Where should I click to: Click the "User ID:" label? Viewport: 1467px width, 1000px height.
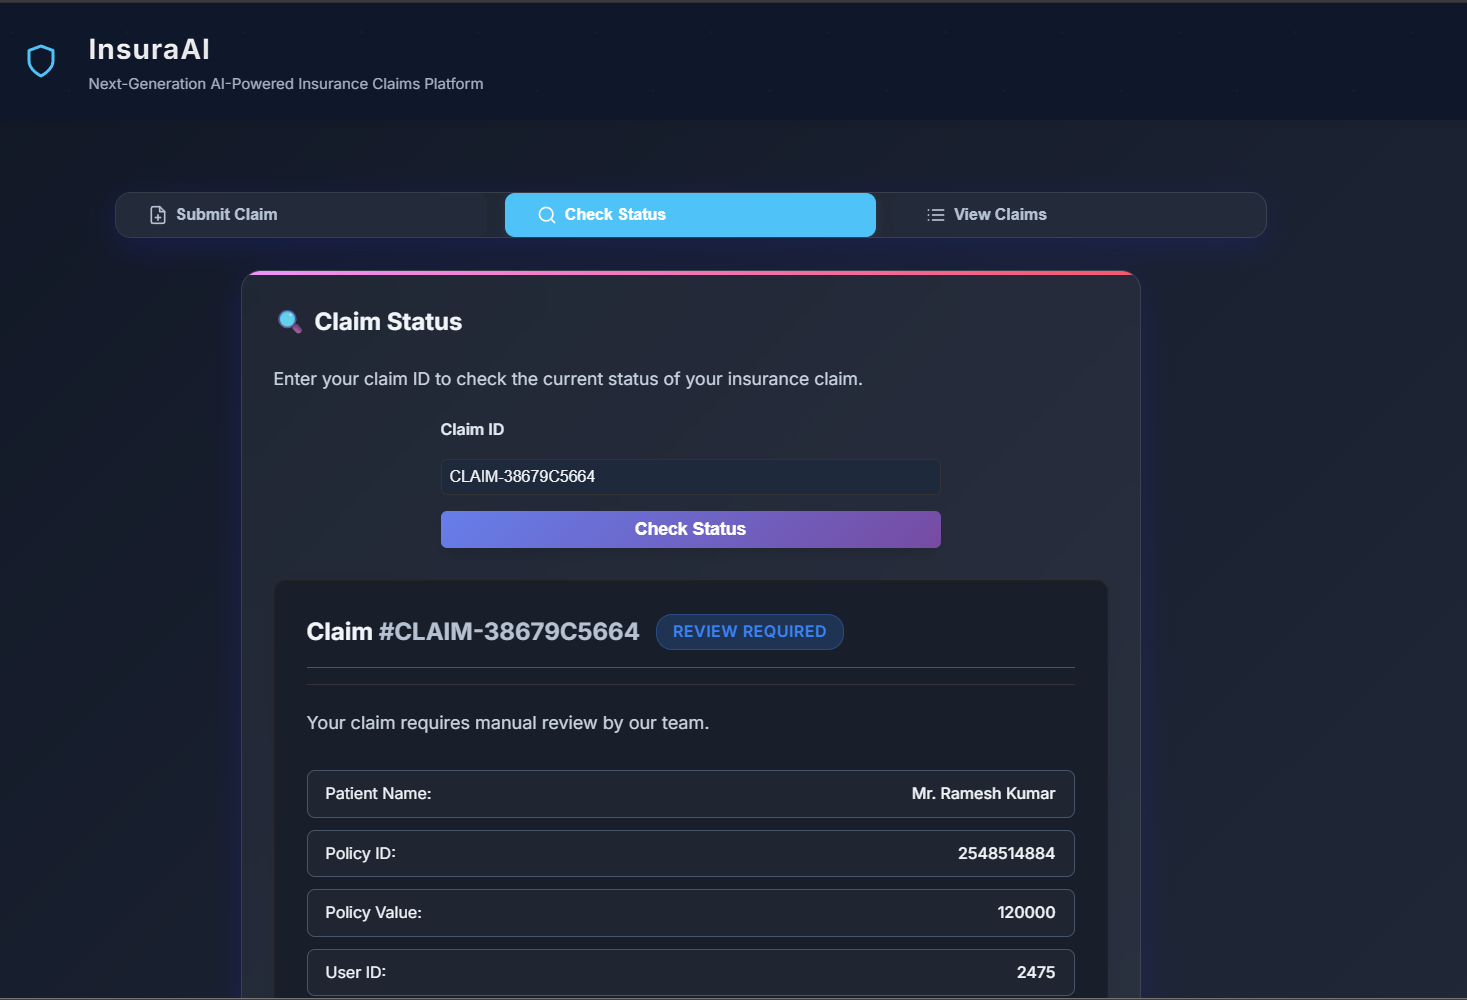pos(355,973)
